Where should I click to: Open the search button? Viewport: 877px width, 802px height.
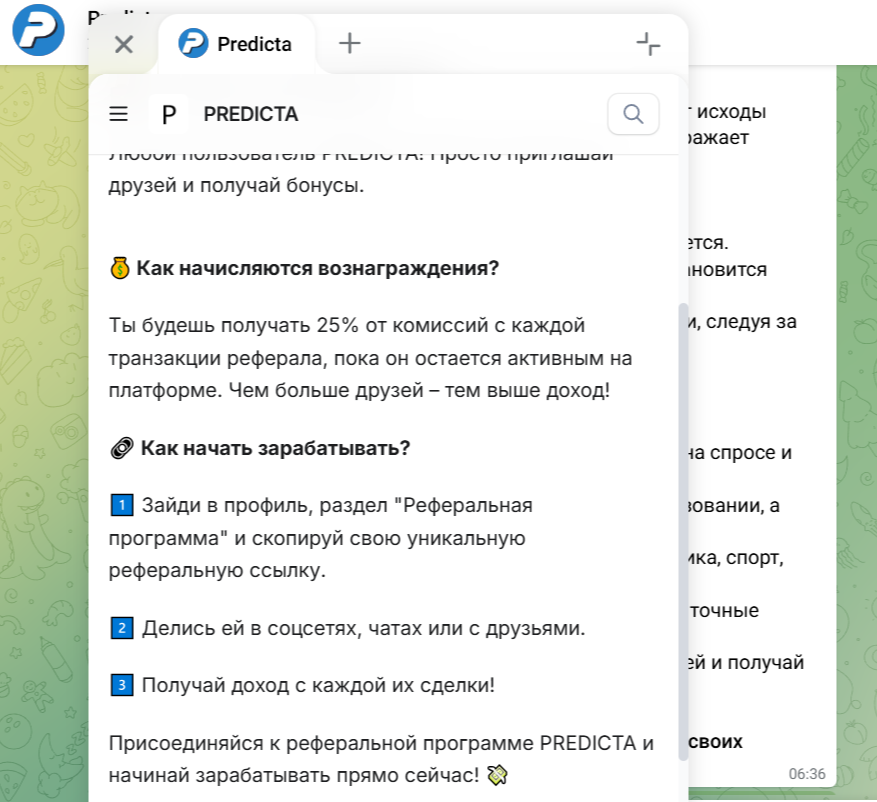(633, 114)
